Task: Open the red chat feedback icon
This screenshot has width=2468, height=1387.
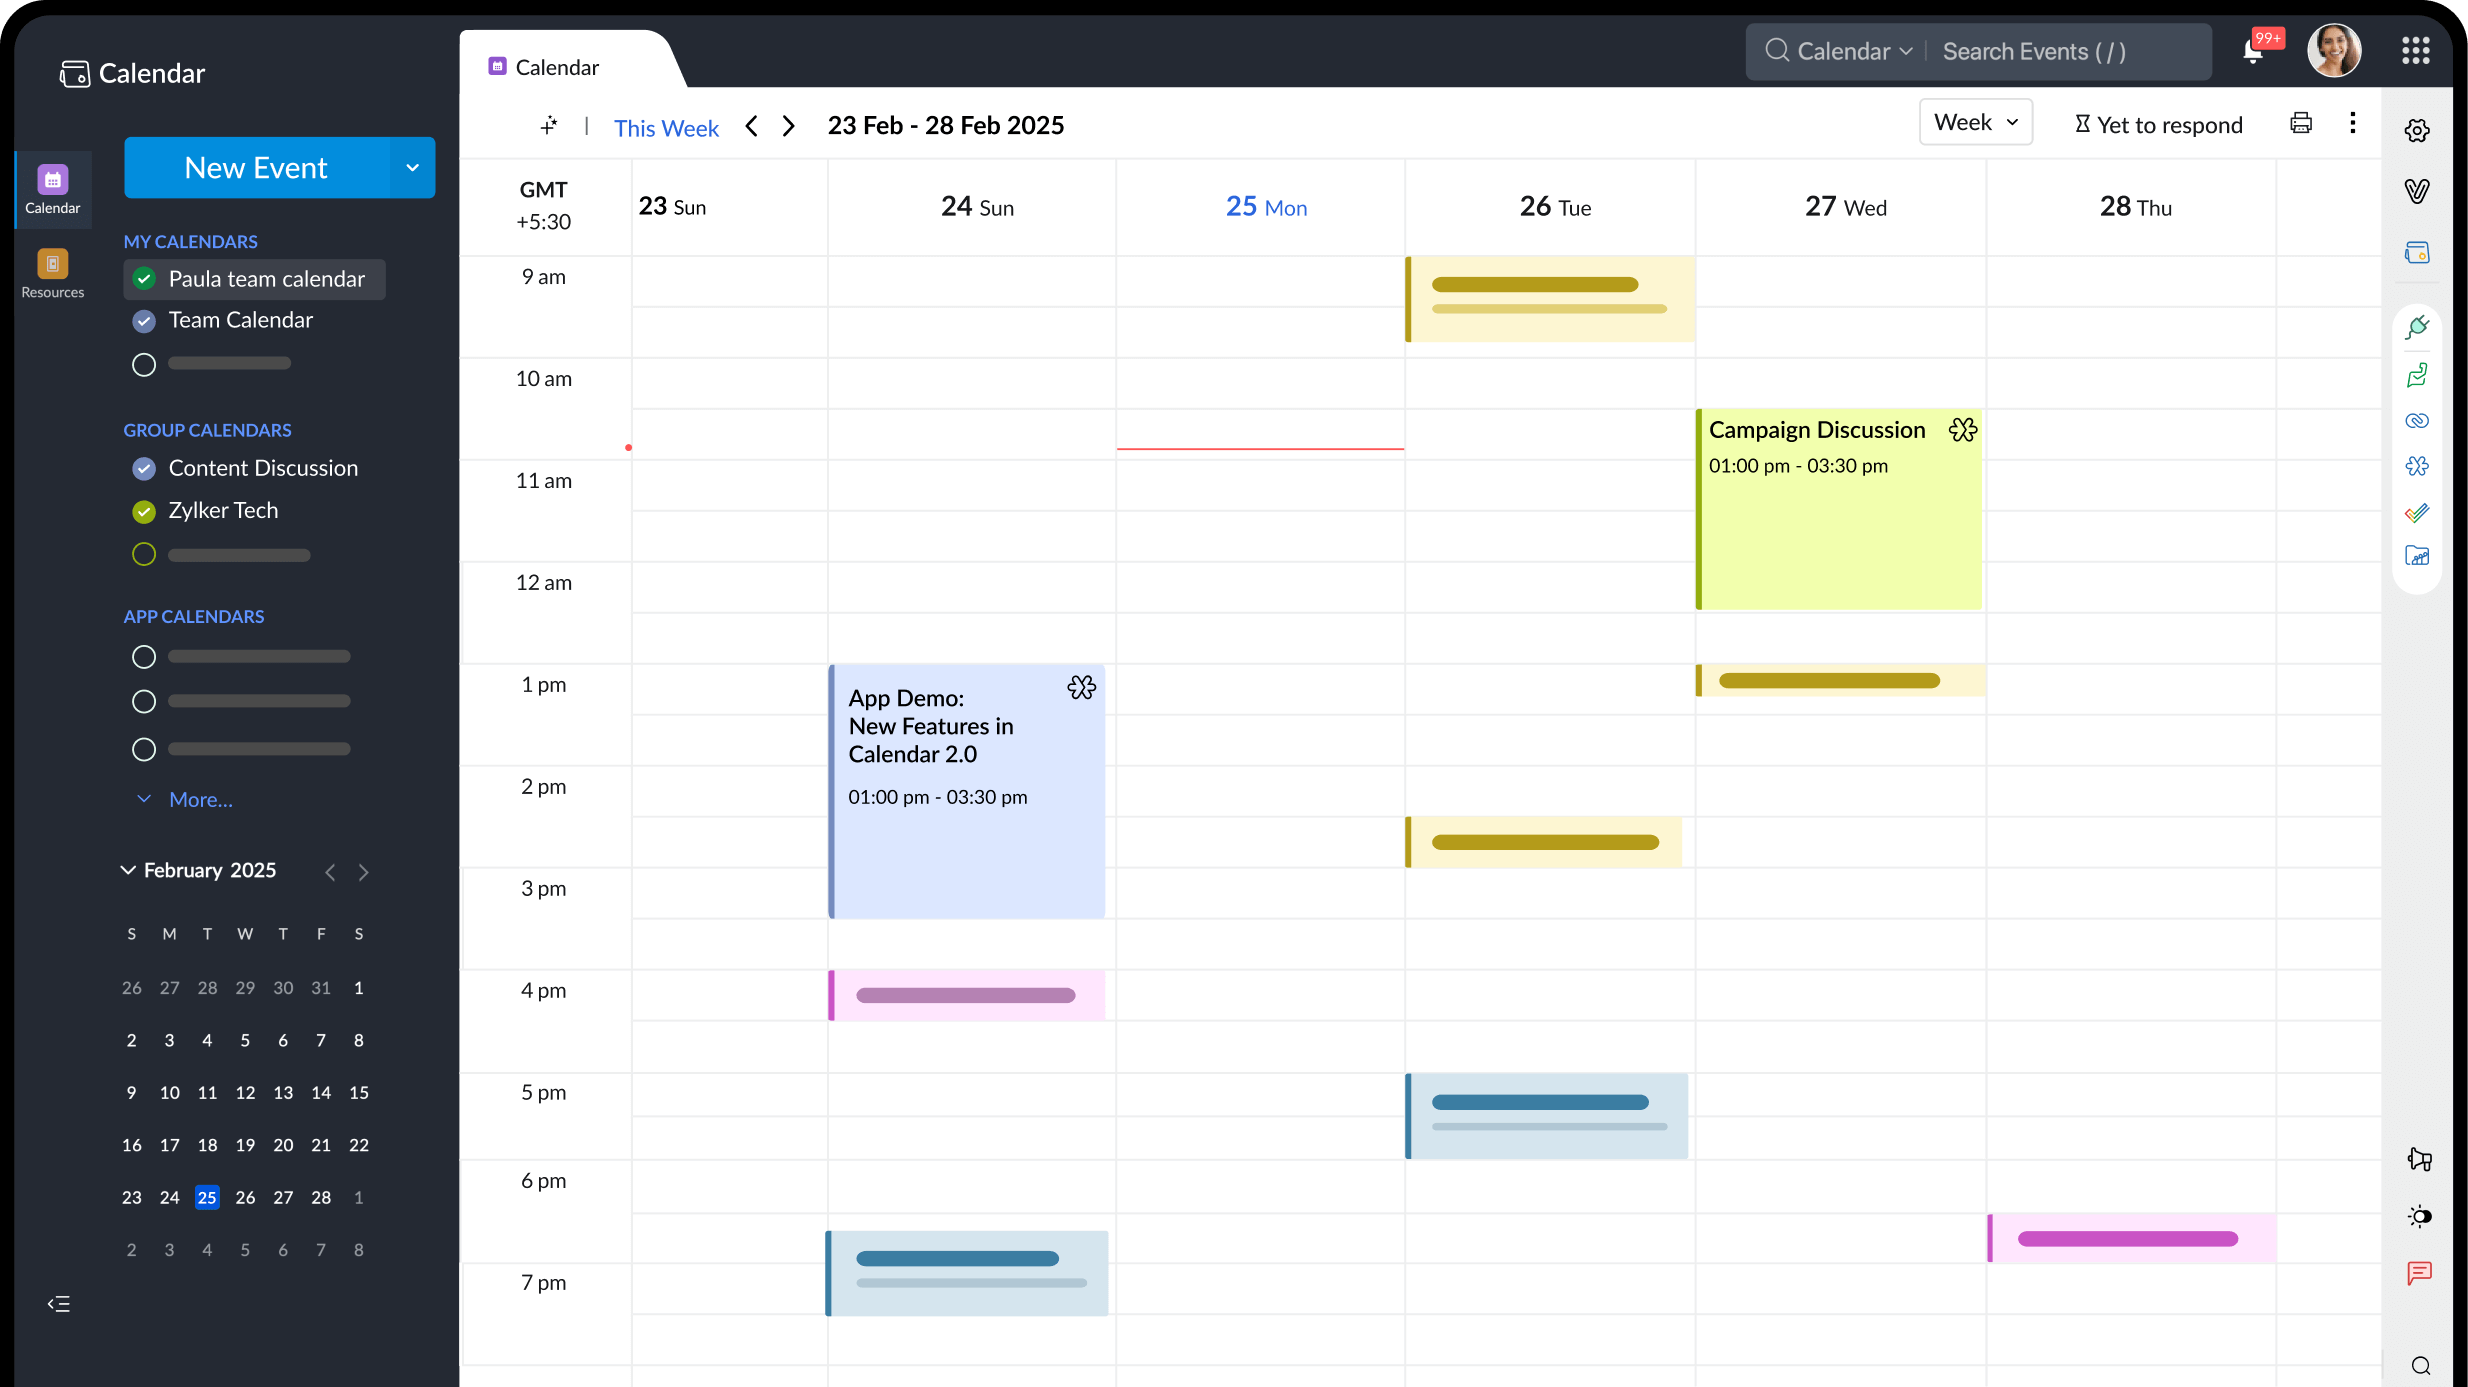Action: point(2419,1273)
